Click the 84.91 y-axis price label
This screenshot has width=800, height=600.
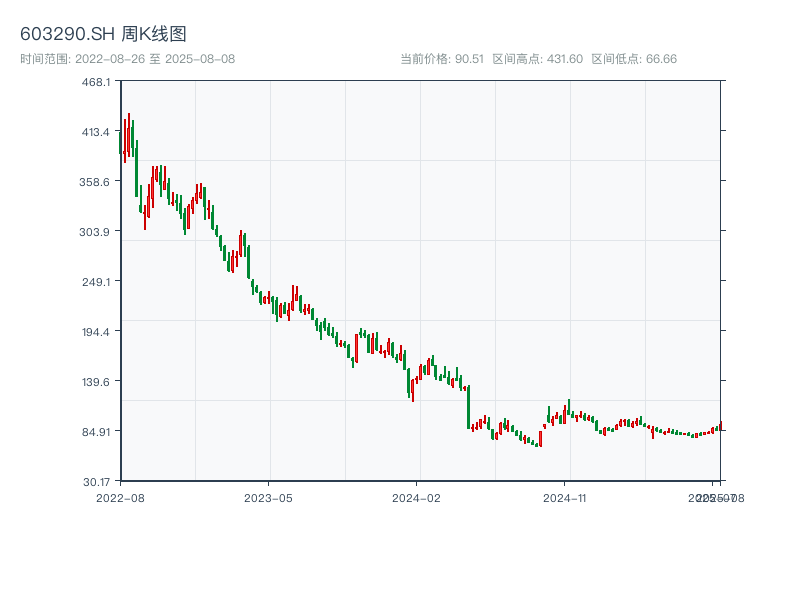96,432
